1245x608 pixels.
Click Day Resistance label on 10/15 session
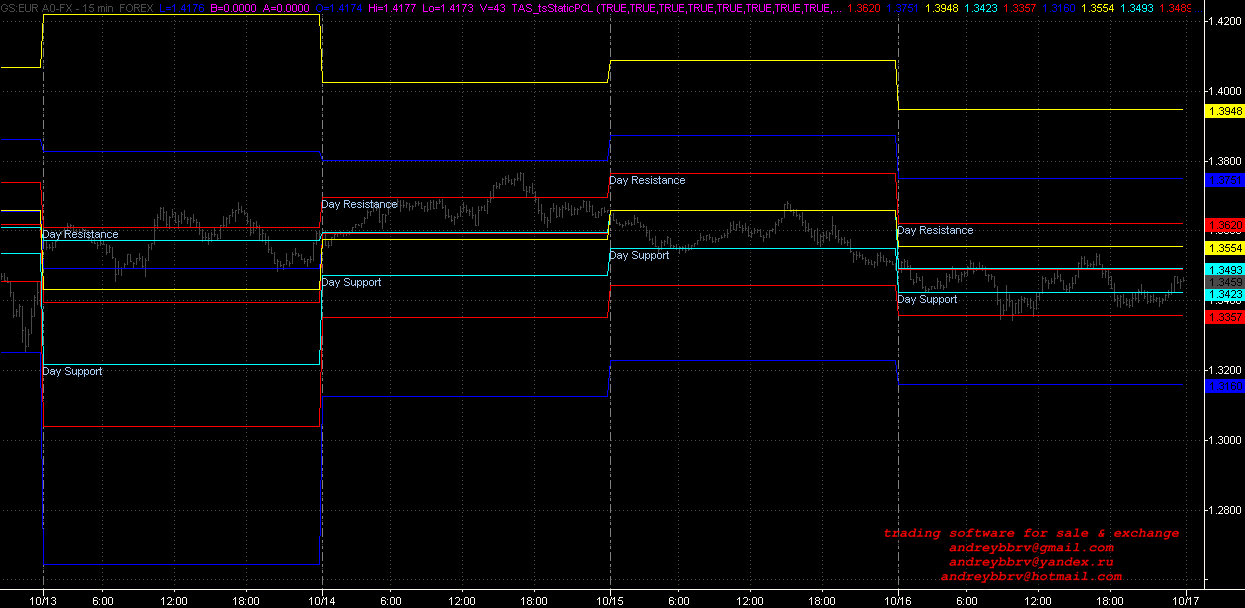[647, 181]
